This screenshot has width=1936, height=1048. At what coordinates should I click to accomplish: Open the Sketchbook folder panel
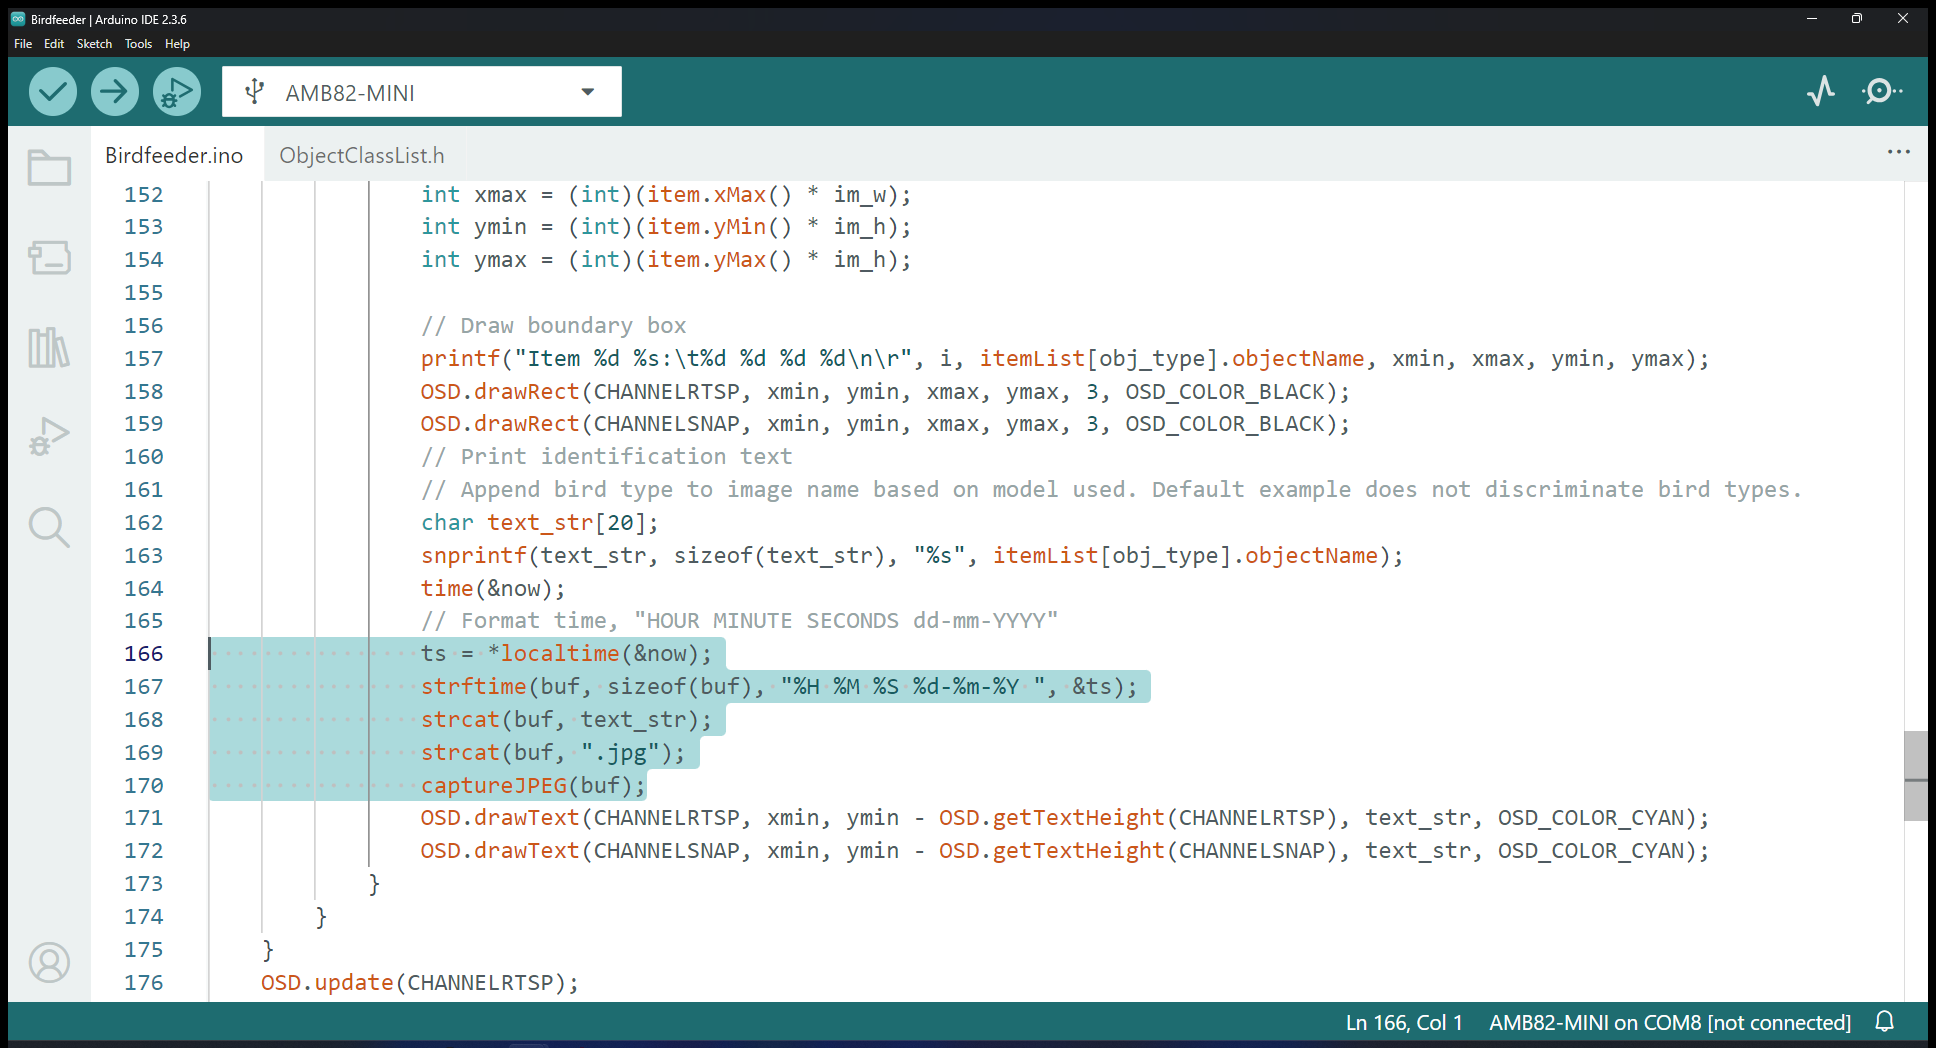49,168
